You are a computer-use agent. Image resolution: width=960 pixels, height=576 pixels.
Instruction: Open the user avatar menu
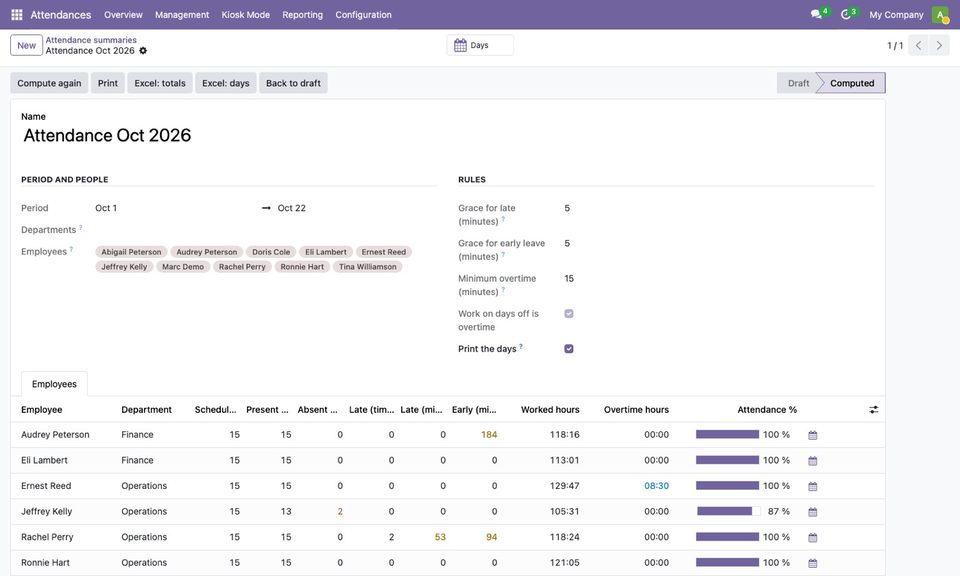point(940,15)
